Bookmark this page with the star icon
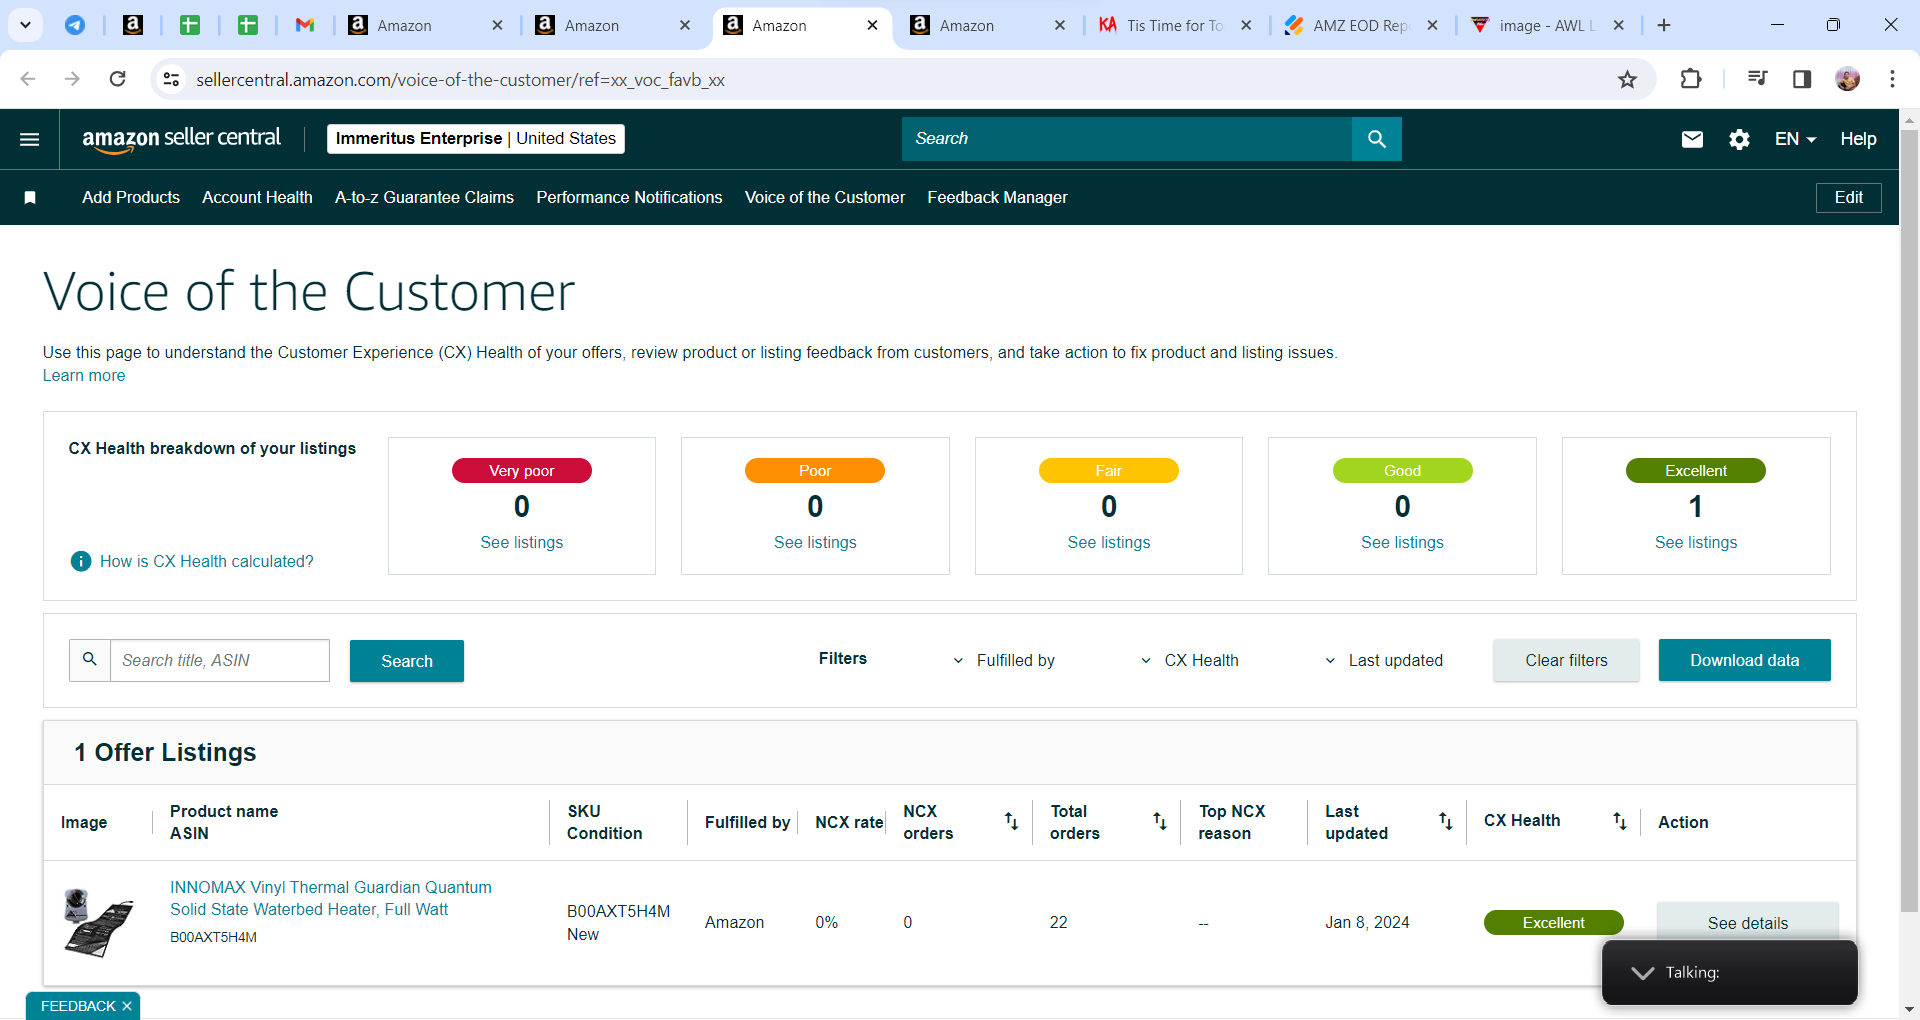Screen dimensions: 1920x1020 pyautogui.click(x=1628, y=79)
